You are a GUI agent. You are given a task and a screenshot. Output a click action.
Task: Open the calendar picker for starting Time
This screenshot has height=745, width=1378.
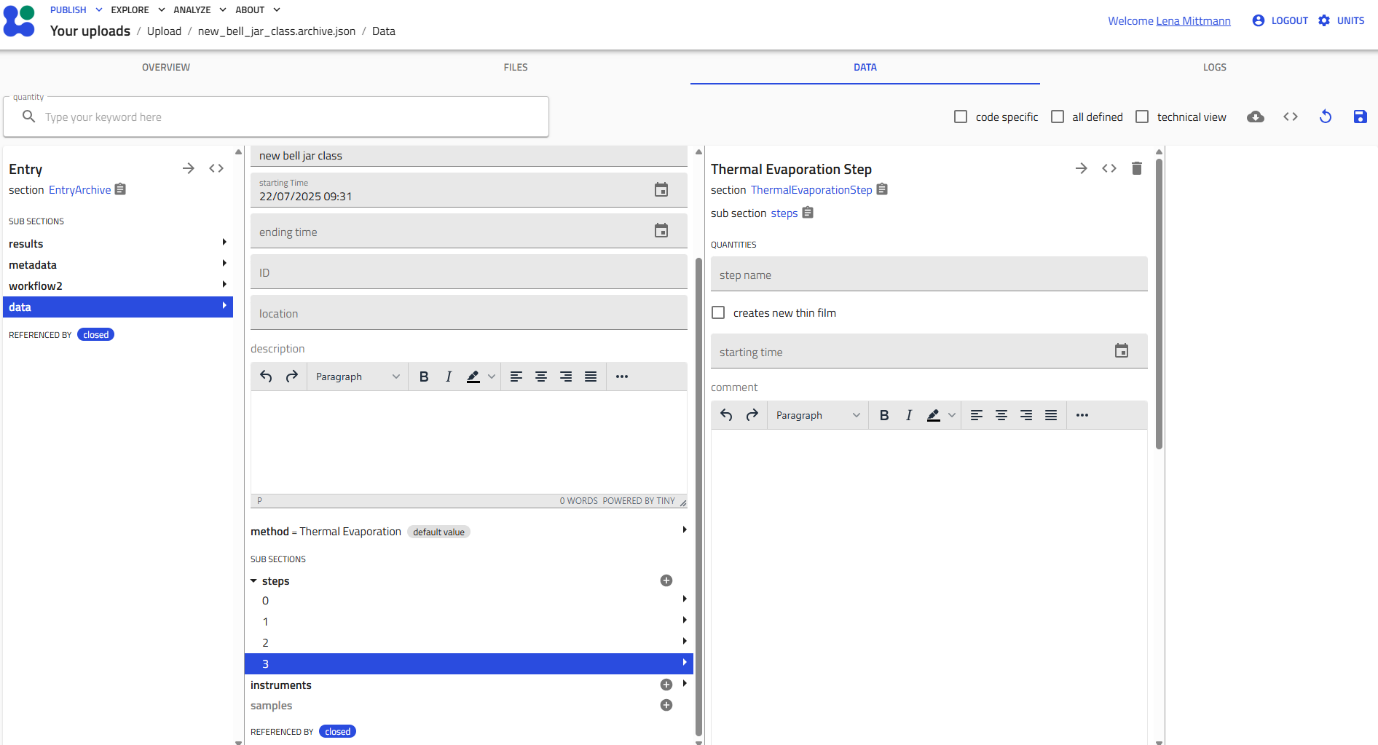(661, 190)
